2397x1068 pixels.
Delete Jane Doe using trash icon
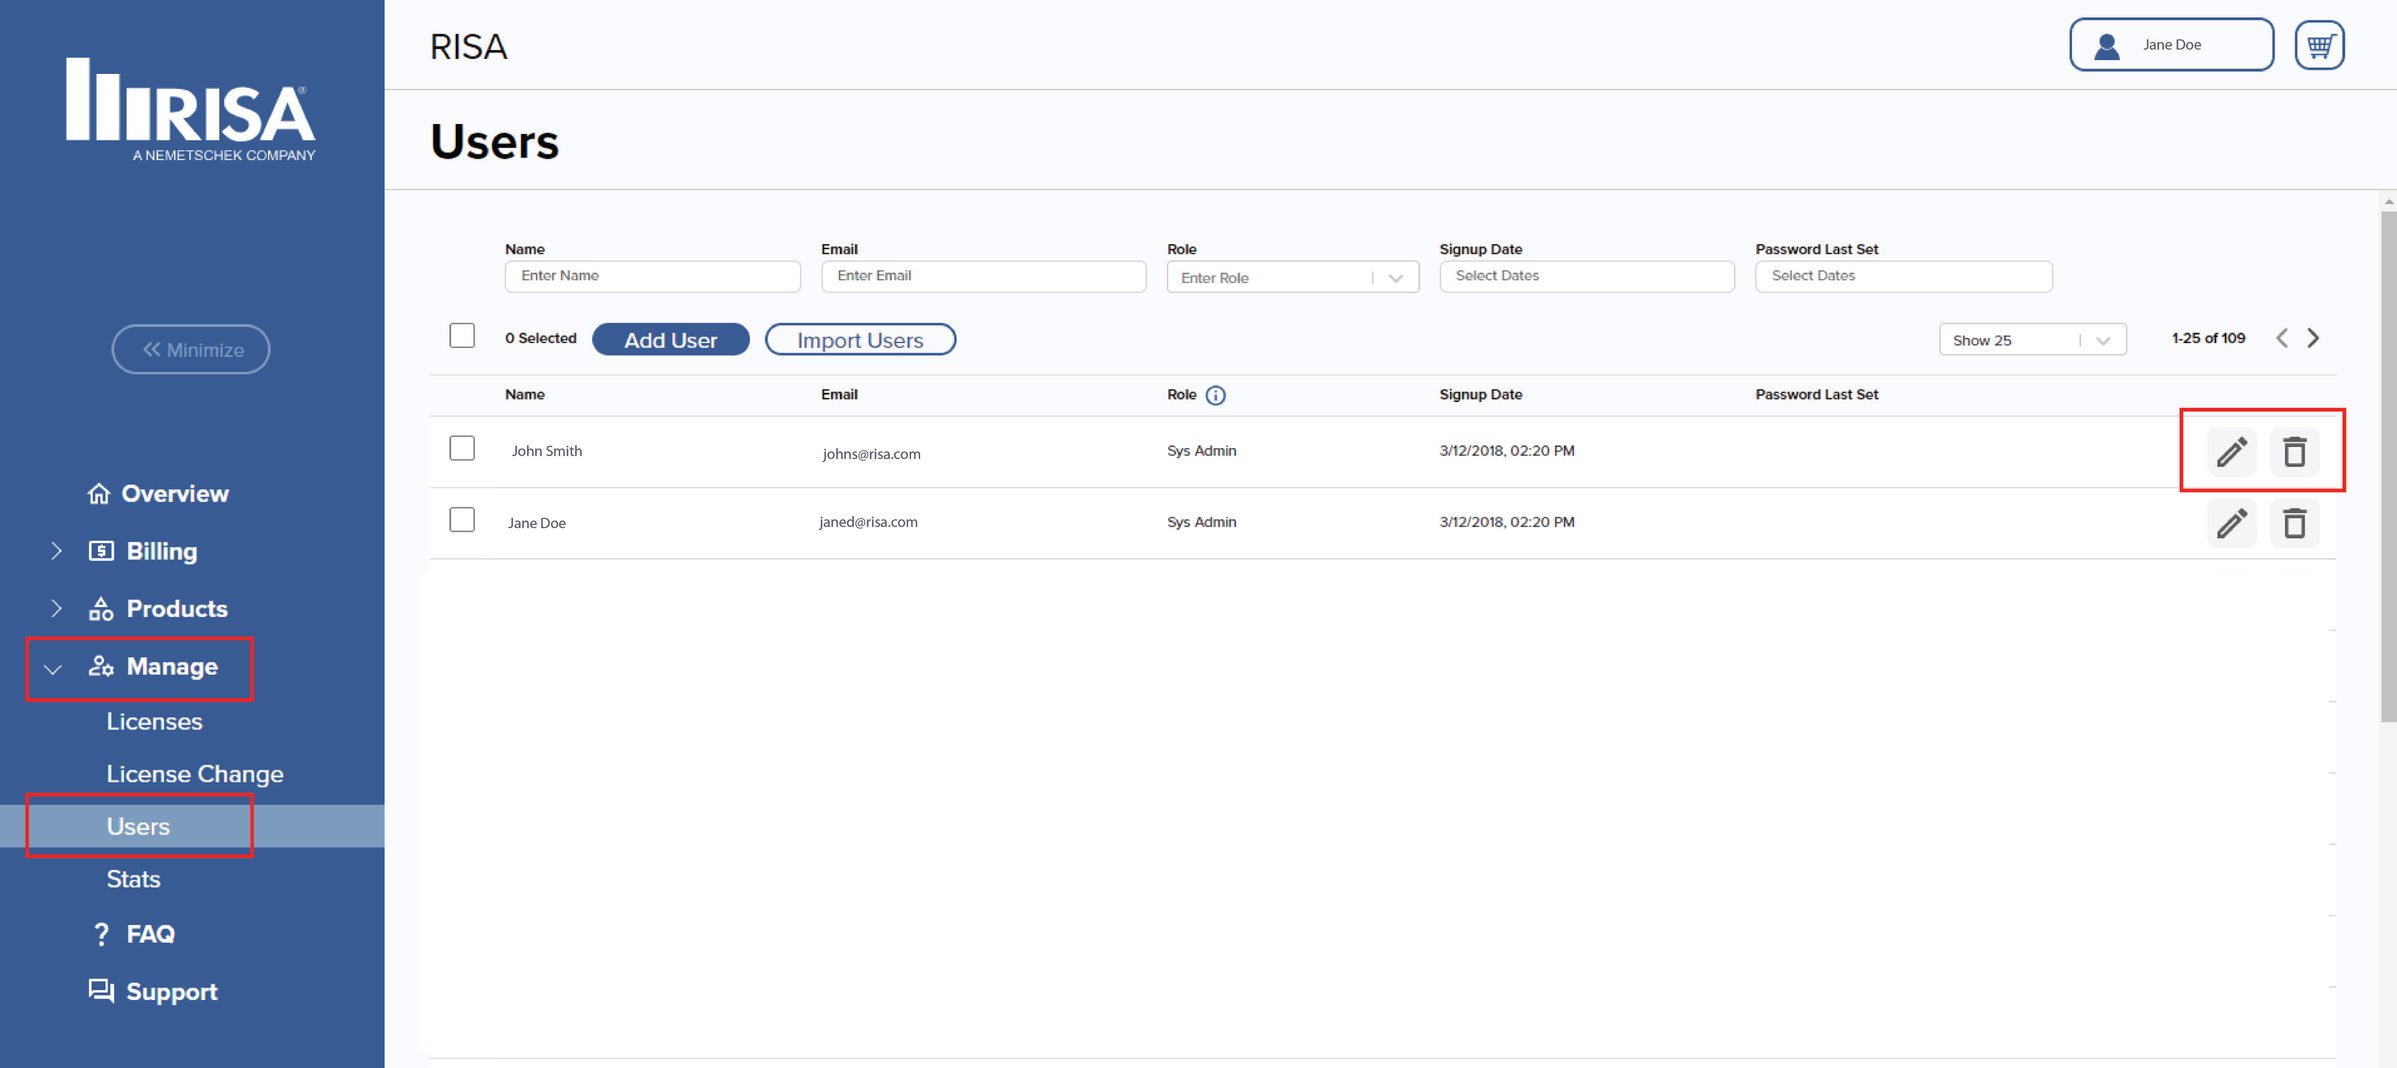click(2294, 523)
